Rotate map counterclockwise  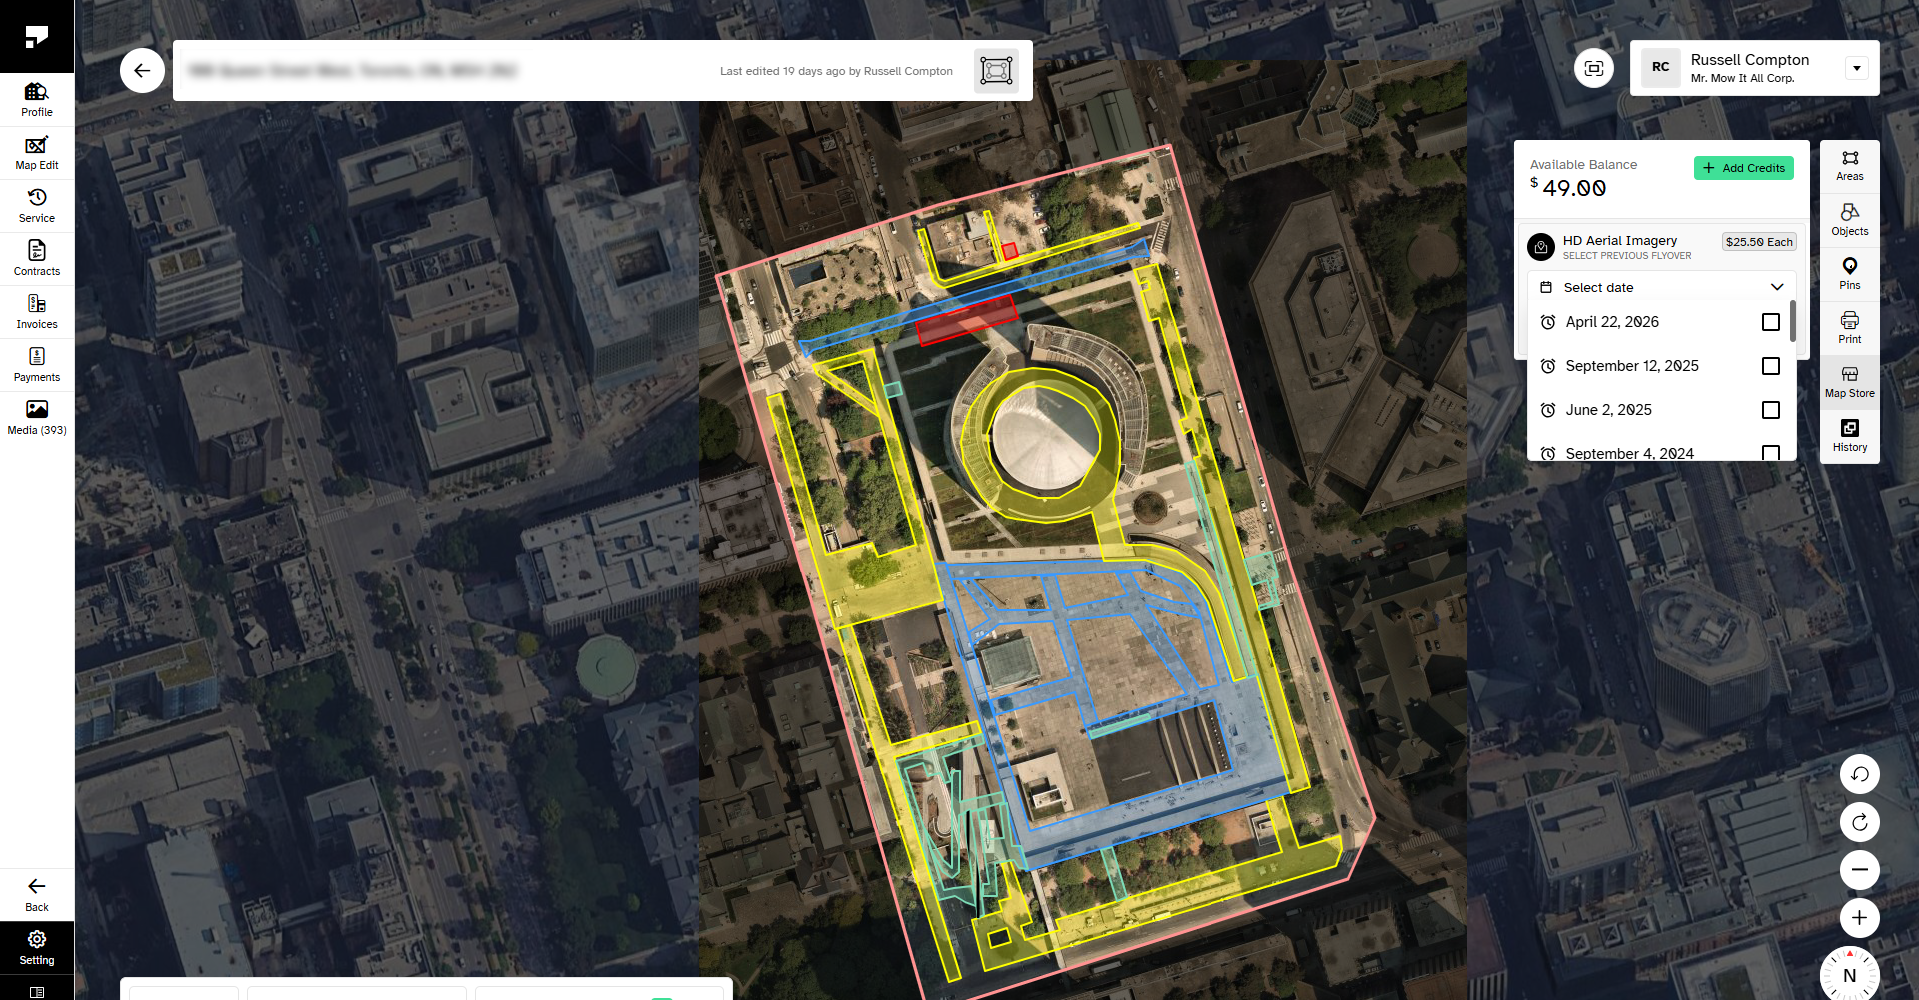click(x=1860, y=774)
